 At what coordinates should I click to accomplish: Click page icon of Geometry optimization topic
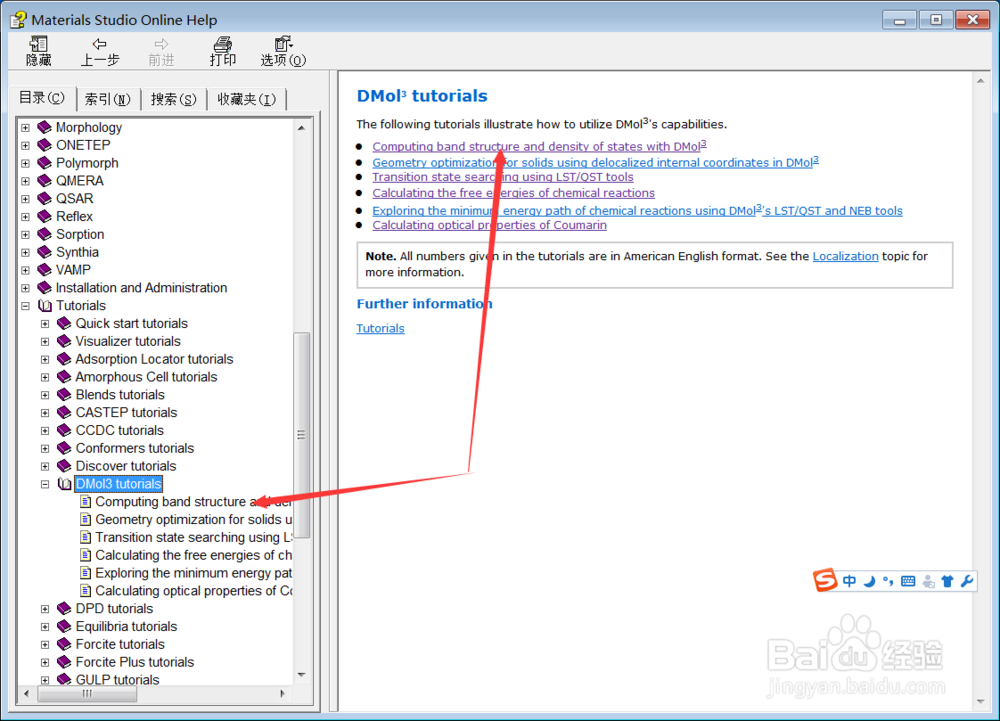pos(85,520)
